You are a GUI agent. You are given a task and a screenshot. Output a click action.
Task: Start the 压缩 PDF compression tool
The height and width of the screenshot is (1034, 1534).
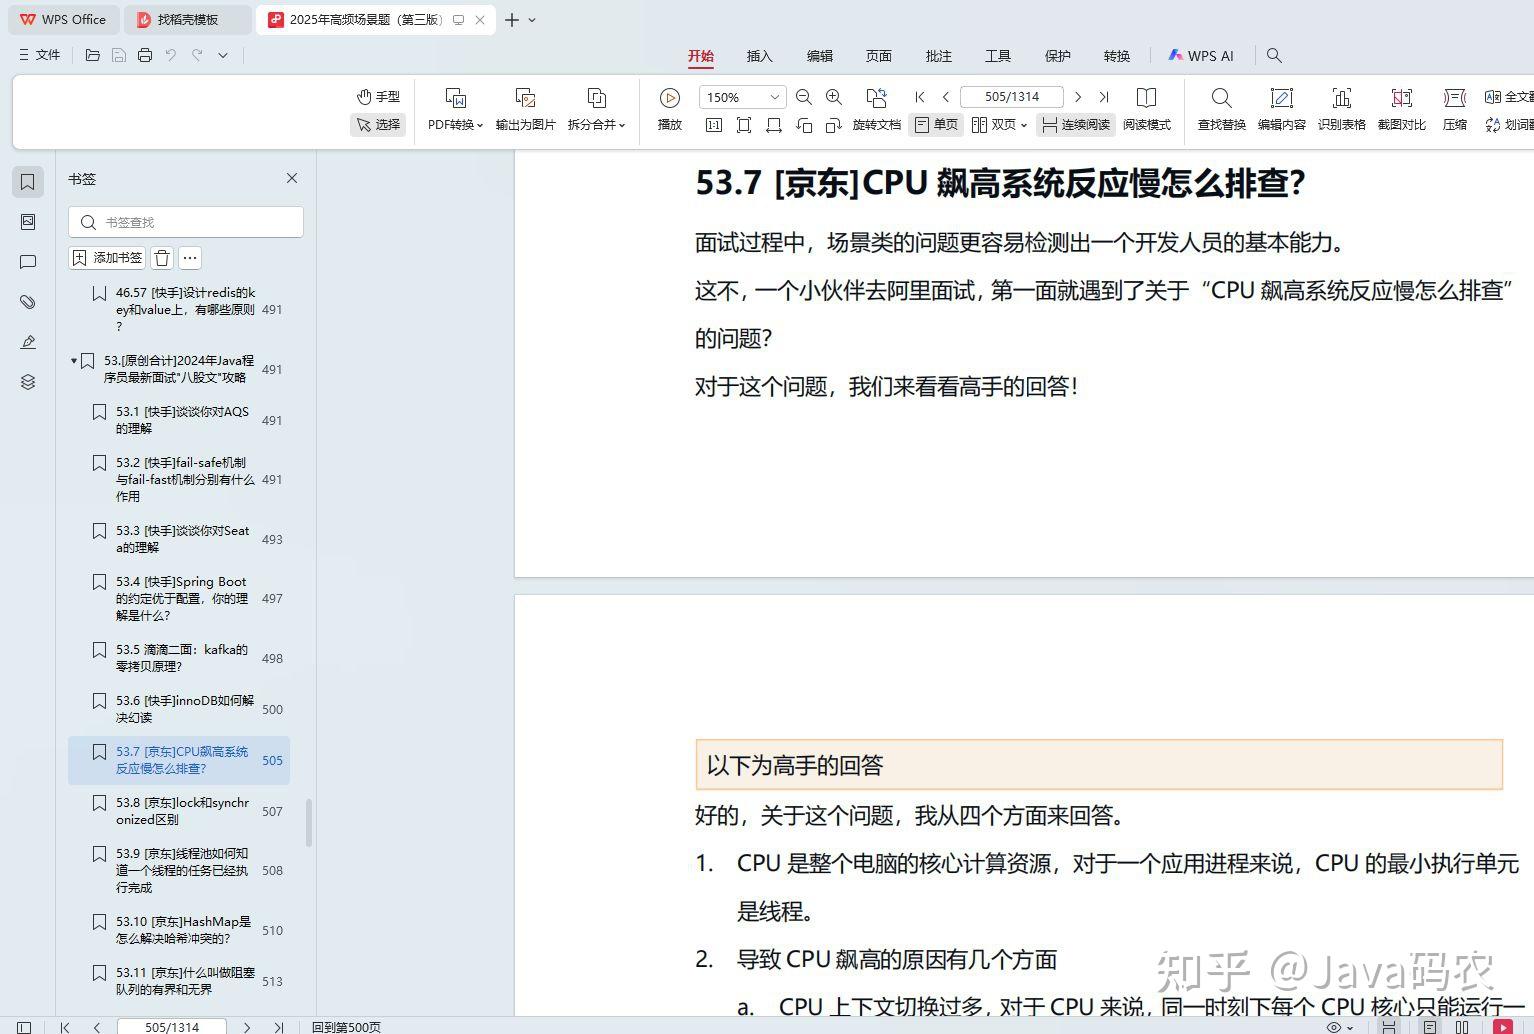[x=1455, y=108]
